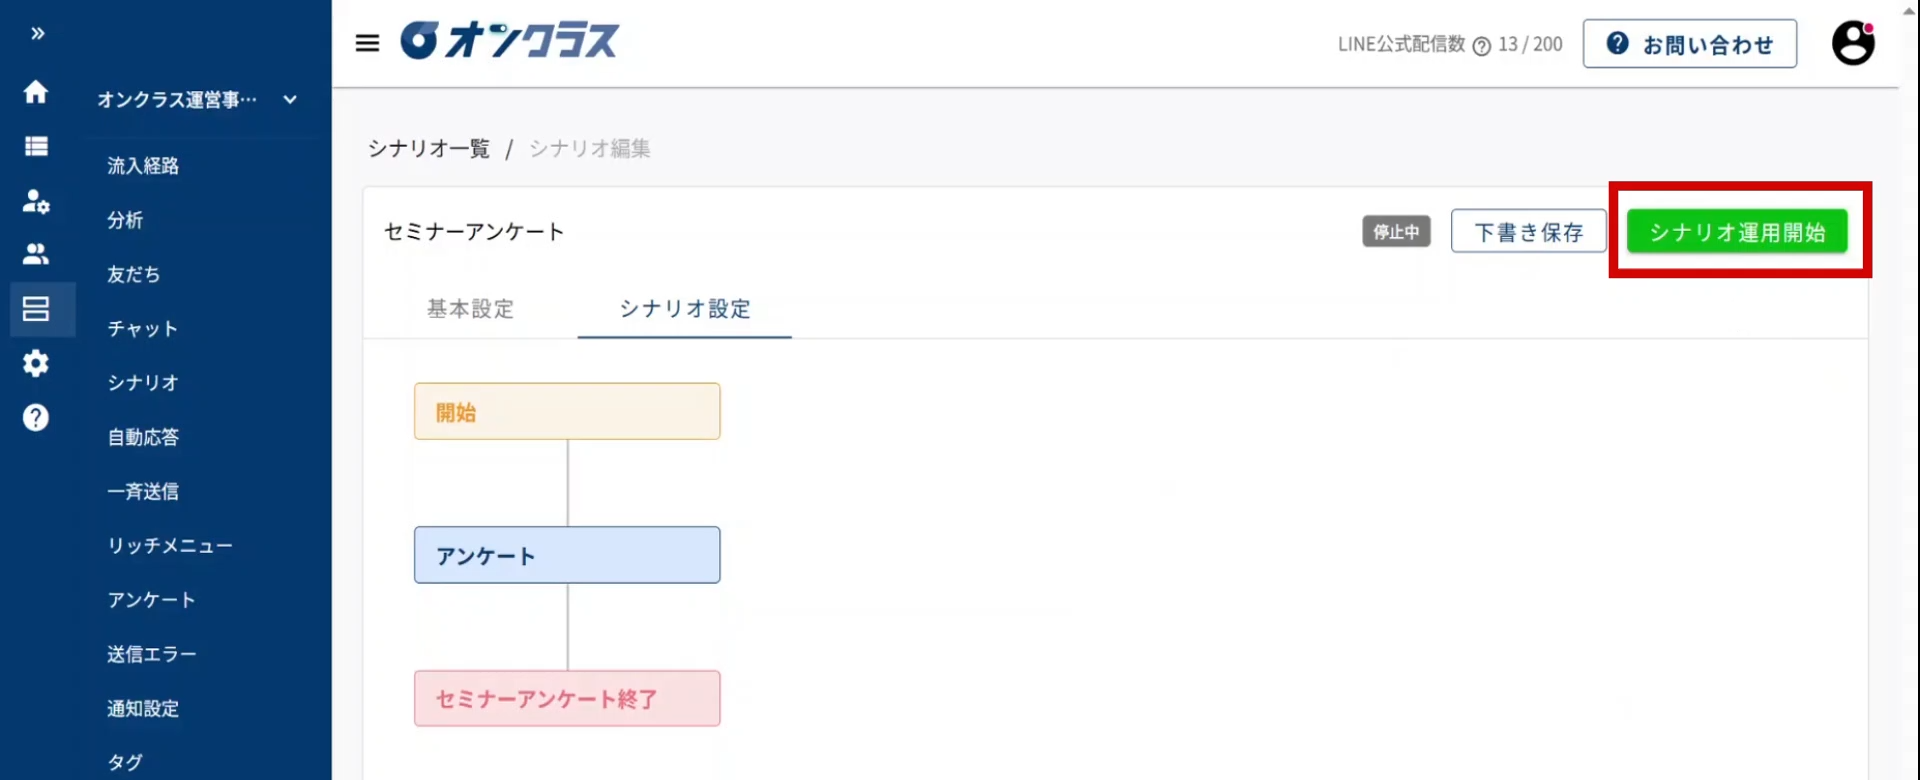Select the アンケート node in flow
1920x780 pixels.
click(567, 555)
